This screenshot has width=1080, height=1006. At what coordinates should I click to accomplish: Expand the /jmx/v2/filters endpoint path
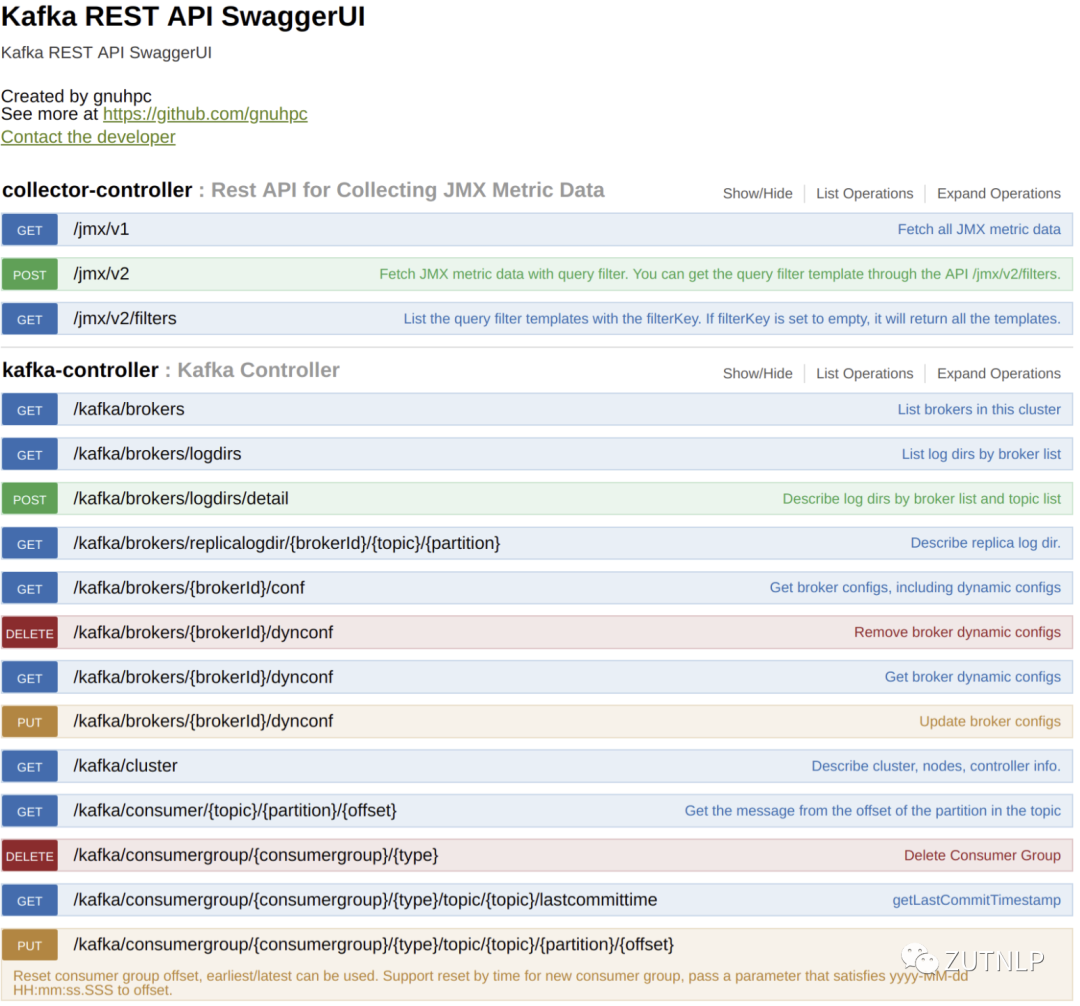point(125,318)
